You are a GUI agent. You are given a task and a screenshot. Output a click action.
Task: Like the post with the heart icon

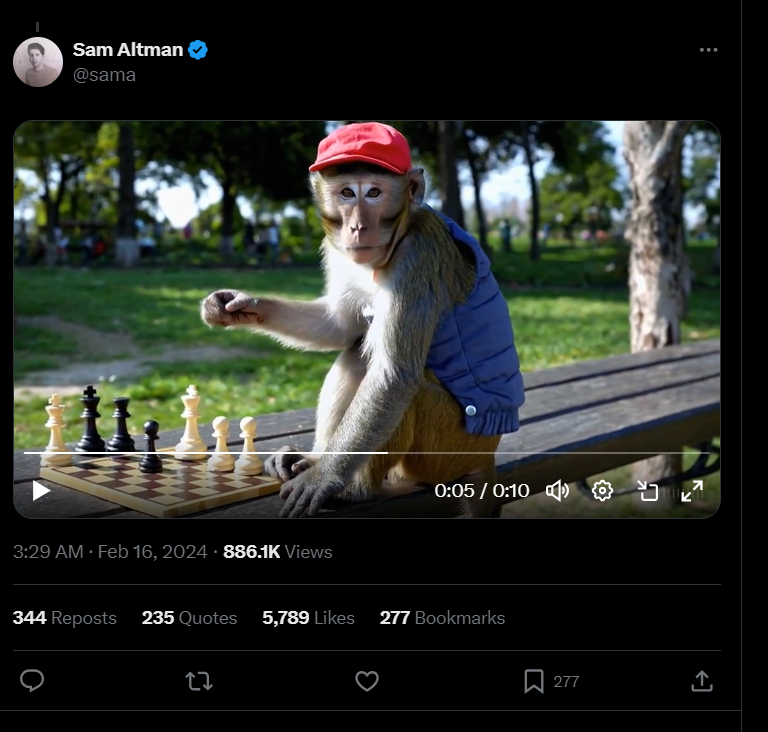367,681
